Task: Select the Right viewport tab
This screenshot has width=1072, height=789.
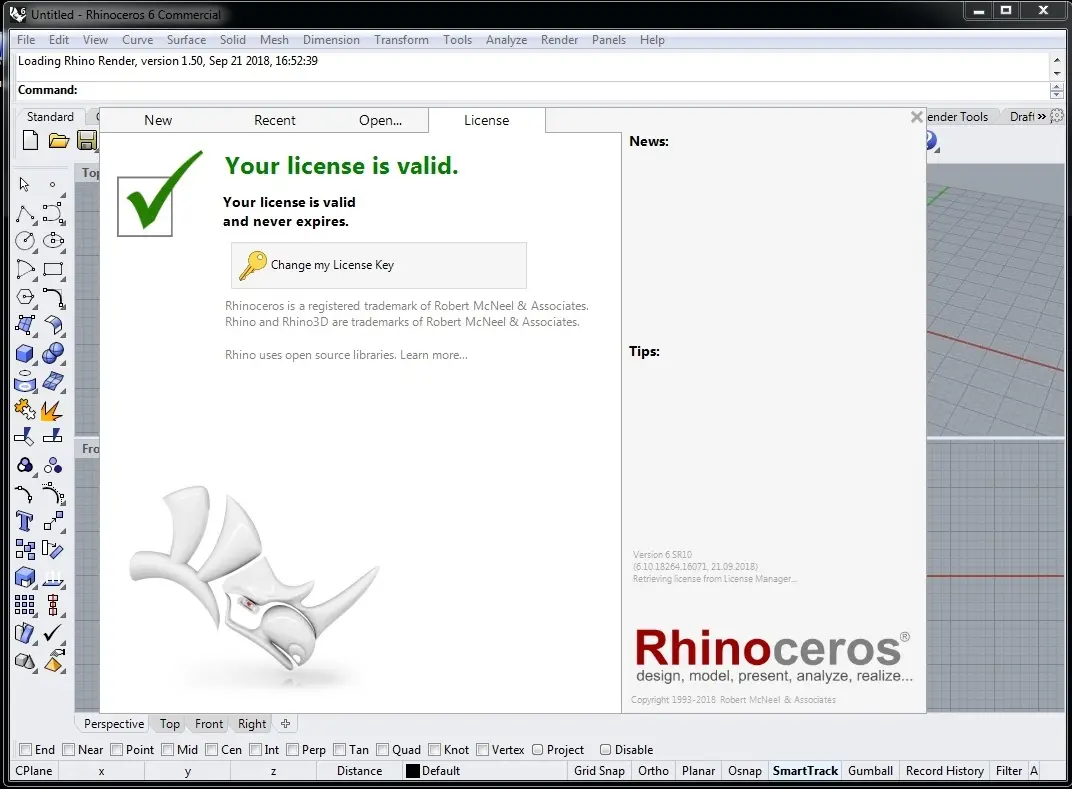Action: (x=252, y=723)
